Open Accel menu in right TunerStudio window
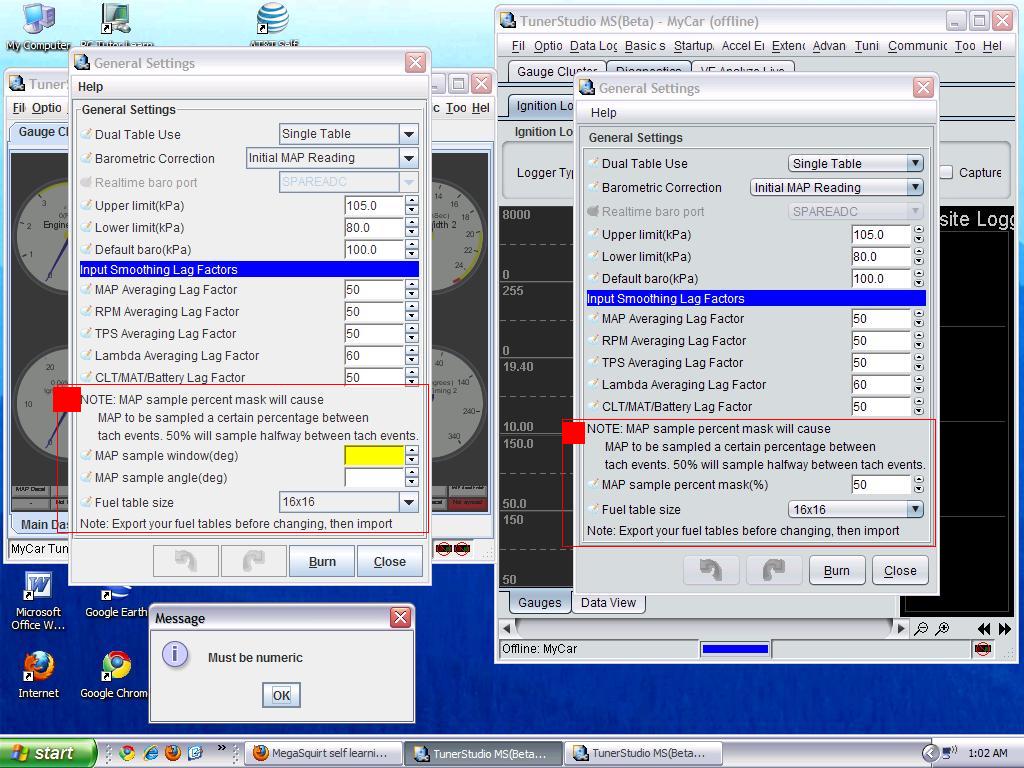 click(x=743, y=46)
